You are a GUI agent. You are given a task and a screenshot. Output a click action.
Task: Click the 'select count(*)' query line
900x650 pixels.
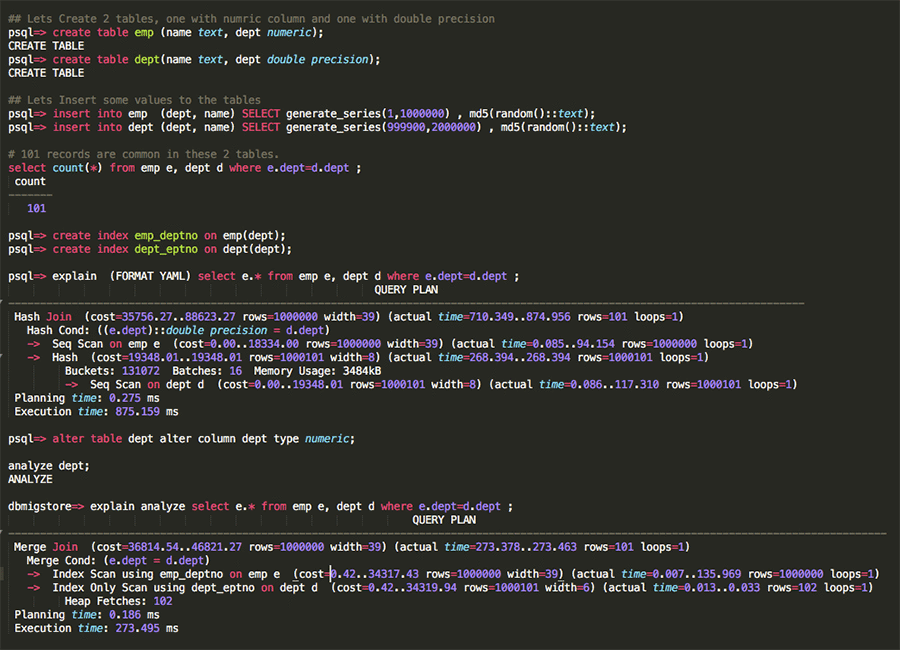click(185, 168)
